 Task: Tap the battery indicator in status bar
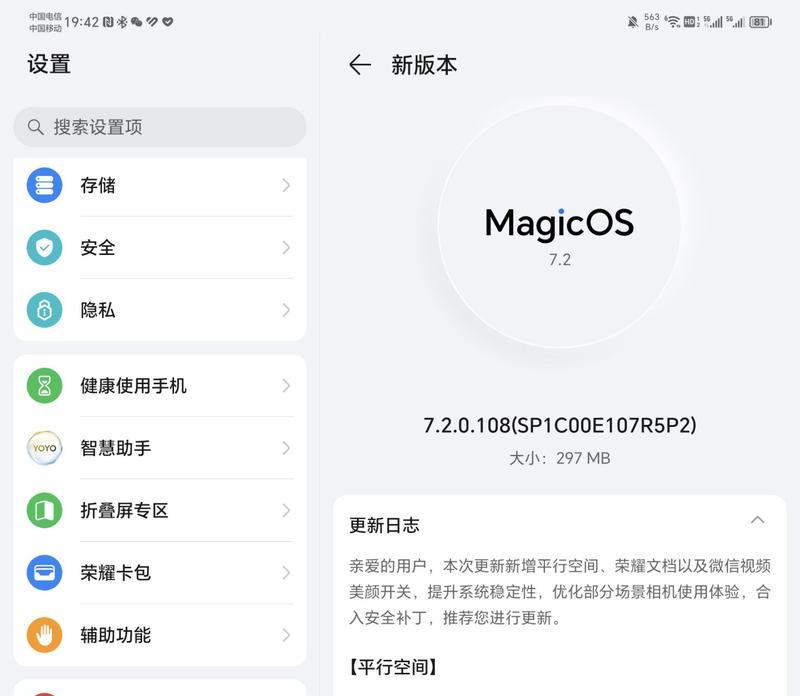(760, 22)
